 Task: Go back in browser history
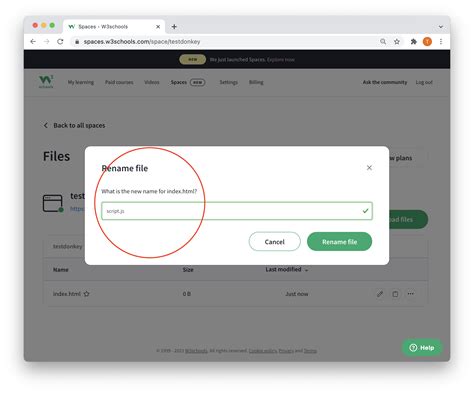click(33, 42)
